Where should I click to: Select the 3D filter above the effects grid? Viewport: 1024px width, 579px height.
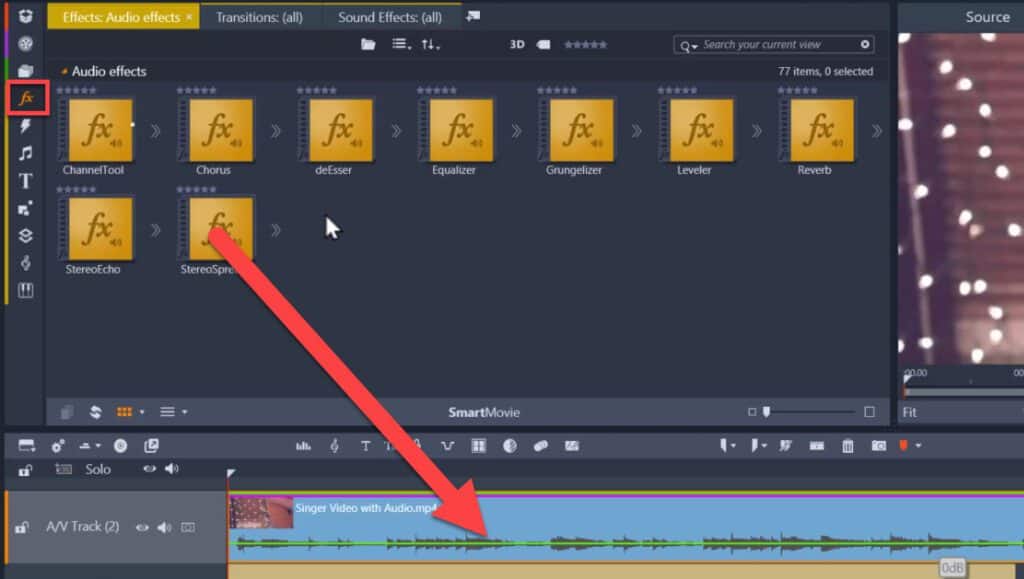coord(518,44)
